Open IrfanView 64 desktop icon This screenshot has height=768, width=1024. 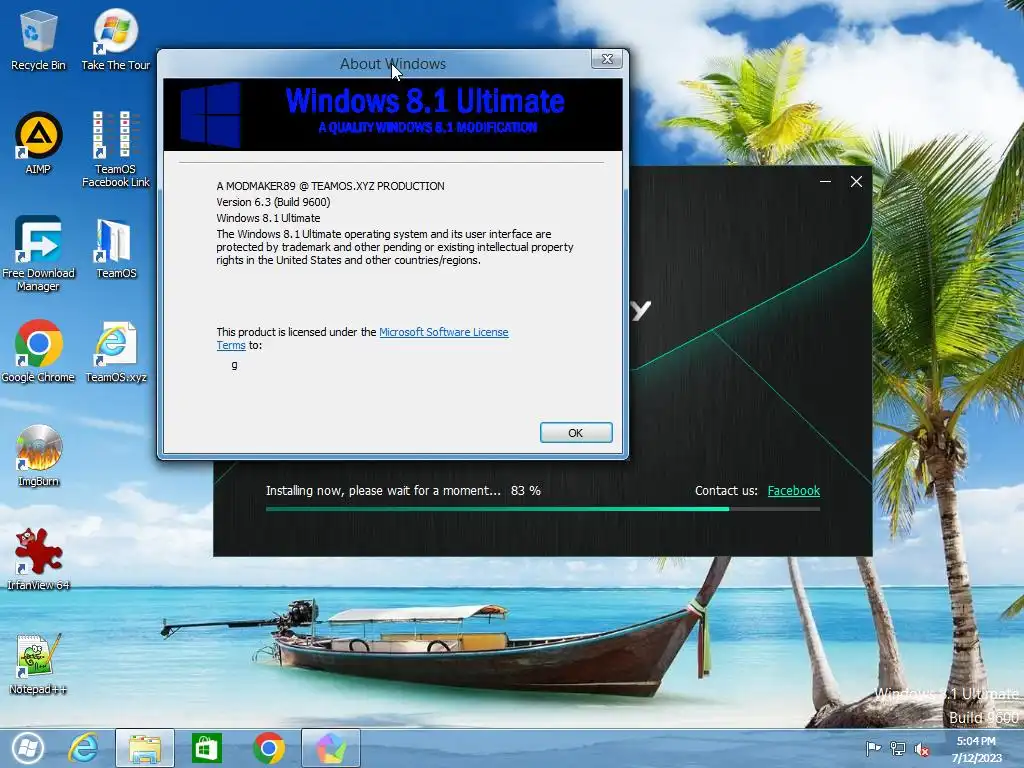[x=38, y=559]
